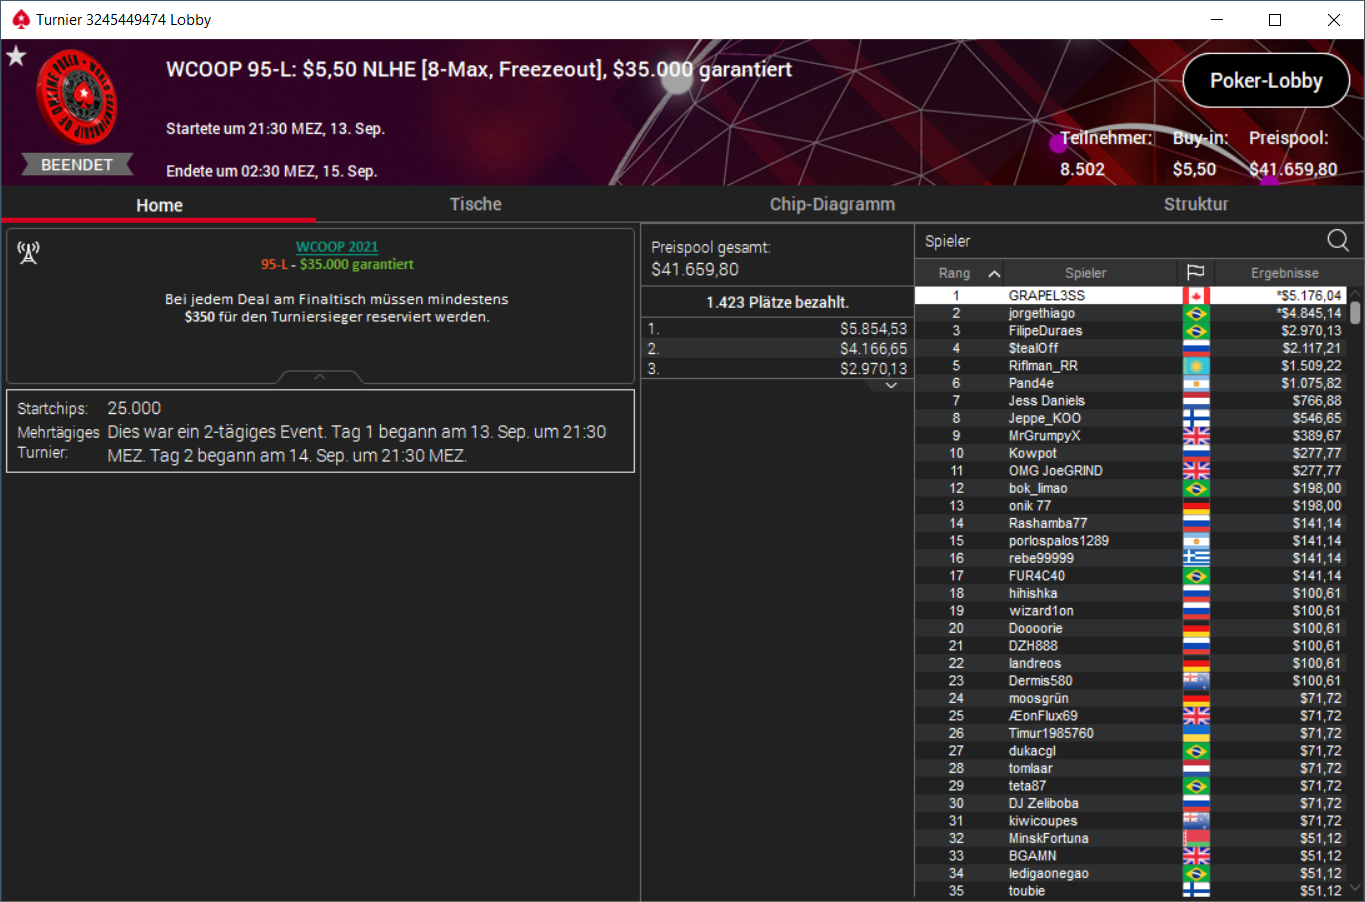The image size is (1365, 902).
Task: Click the Brazil flag beside jorgethiago
Action: coord(1196,313)
